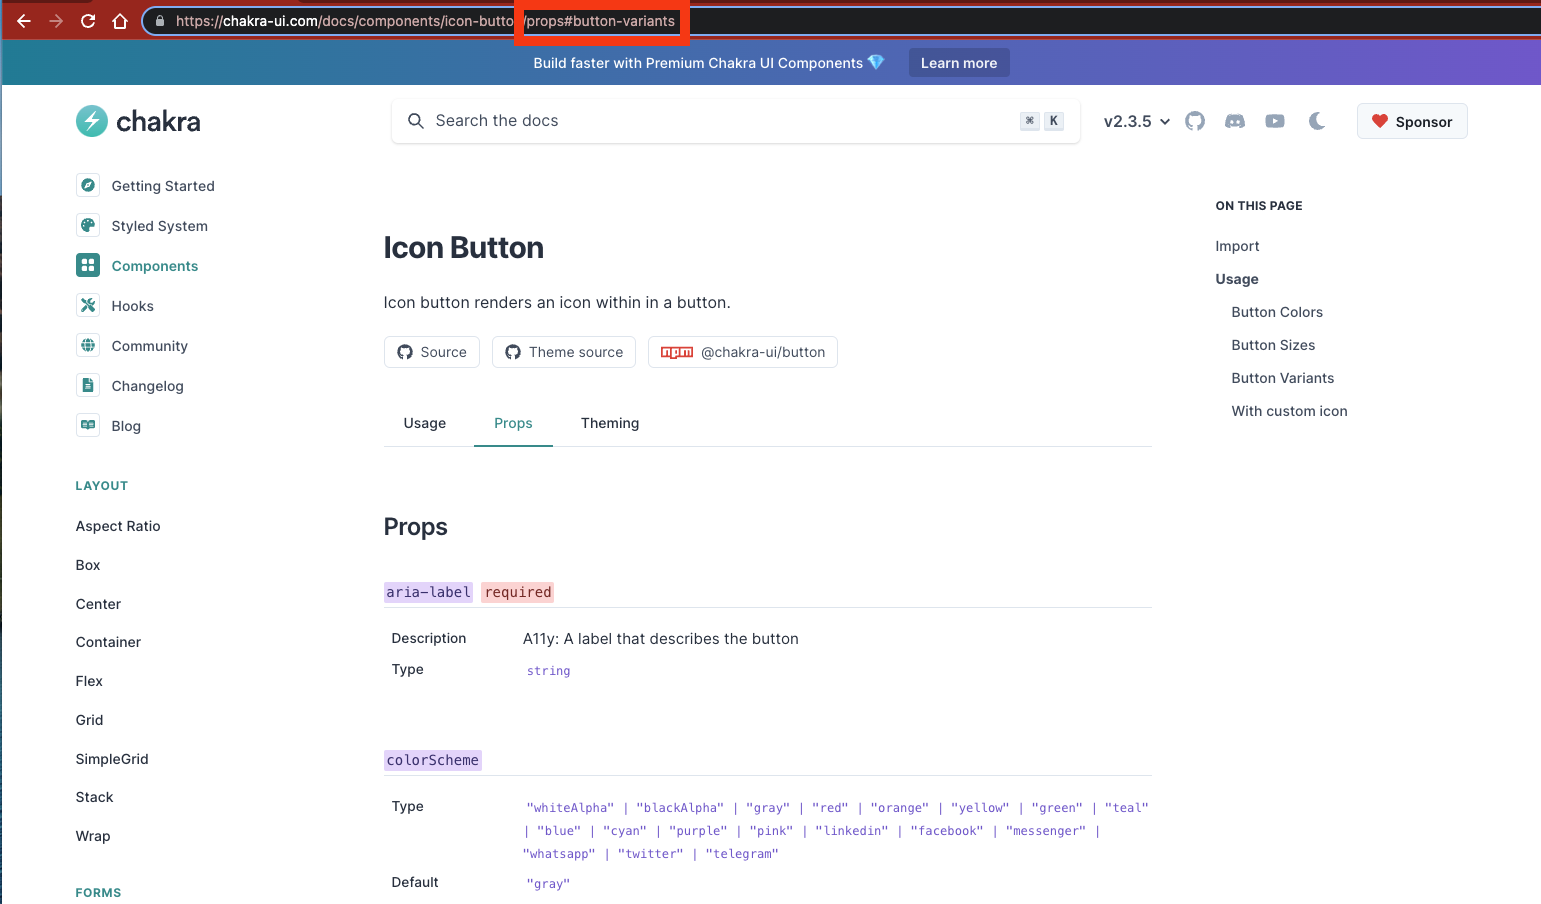Go to Center component docs
This screenshot has height=904, width=1541.
pos(98,604)
